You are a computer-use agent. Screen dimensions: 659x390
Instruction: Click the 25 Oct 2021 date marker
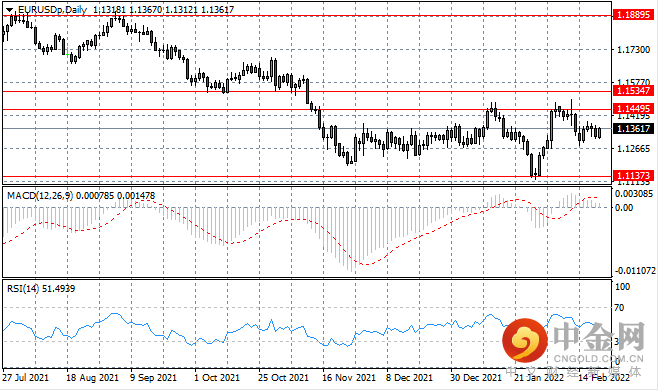tap(283, 377)
